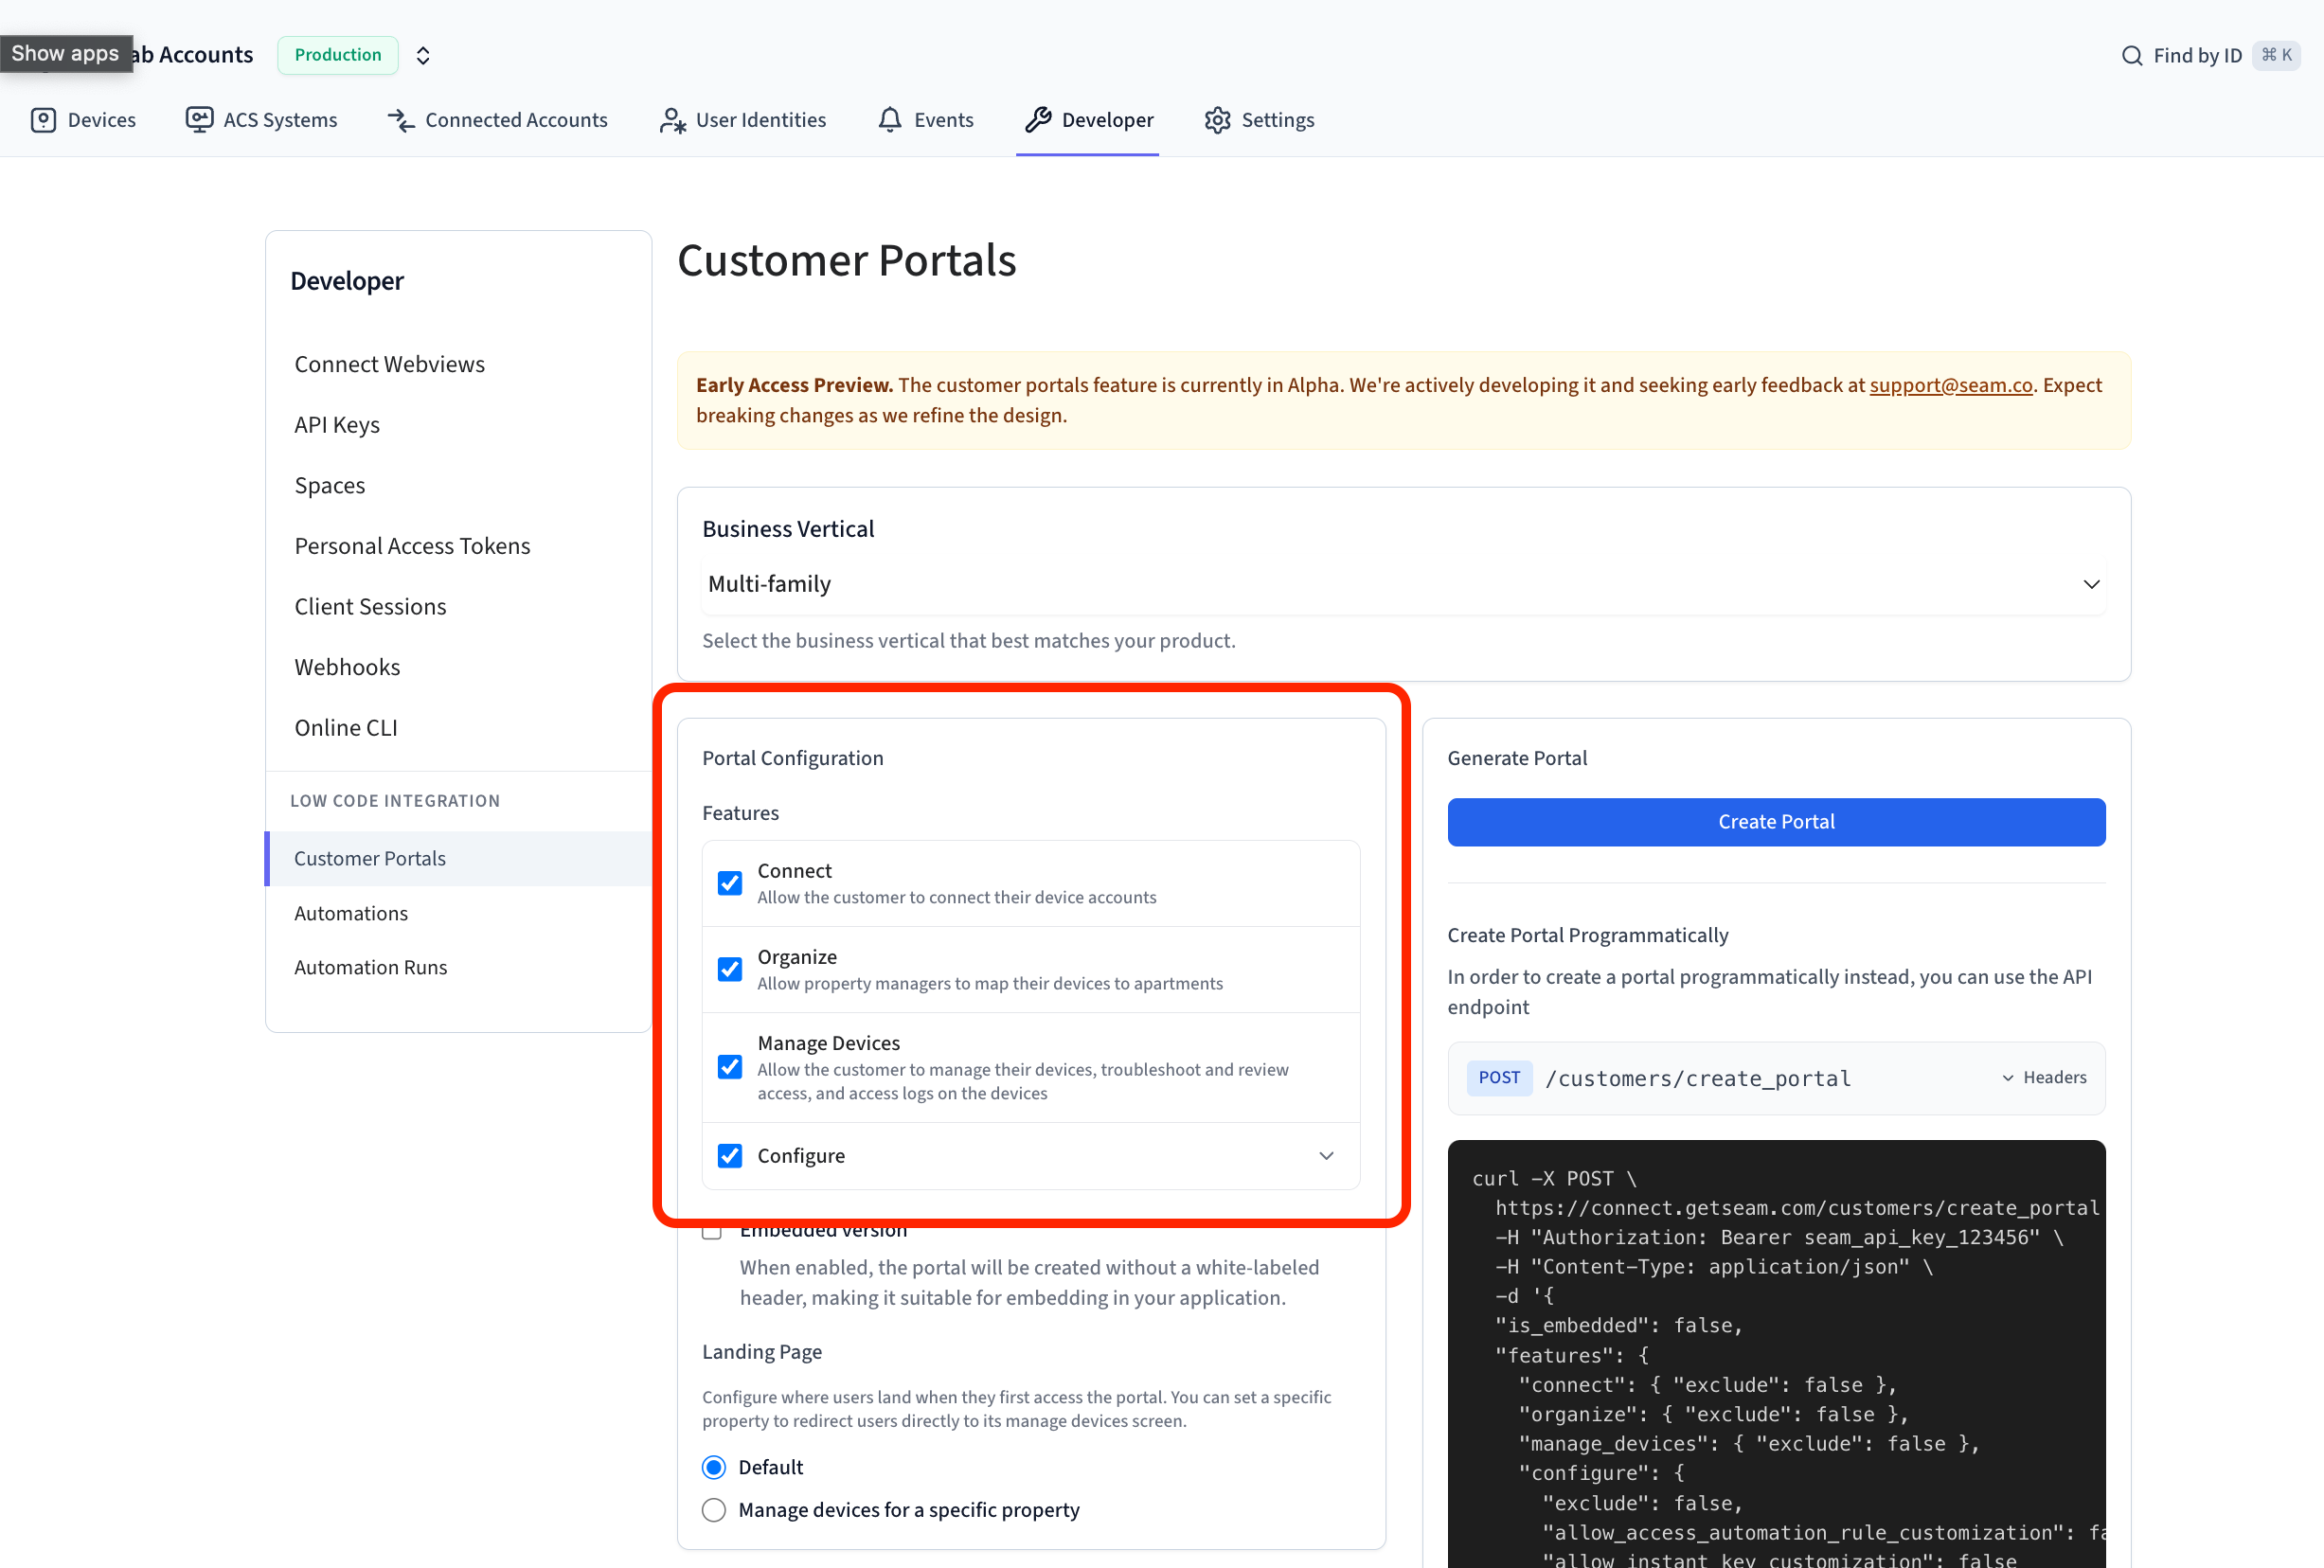Viewport: 2324px width, 1568px height.
Task: Uncheck the Organize feature checkbox
Action: pos(730,969)
